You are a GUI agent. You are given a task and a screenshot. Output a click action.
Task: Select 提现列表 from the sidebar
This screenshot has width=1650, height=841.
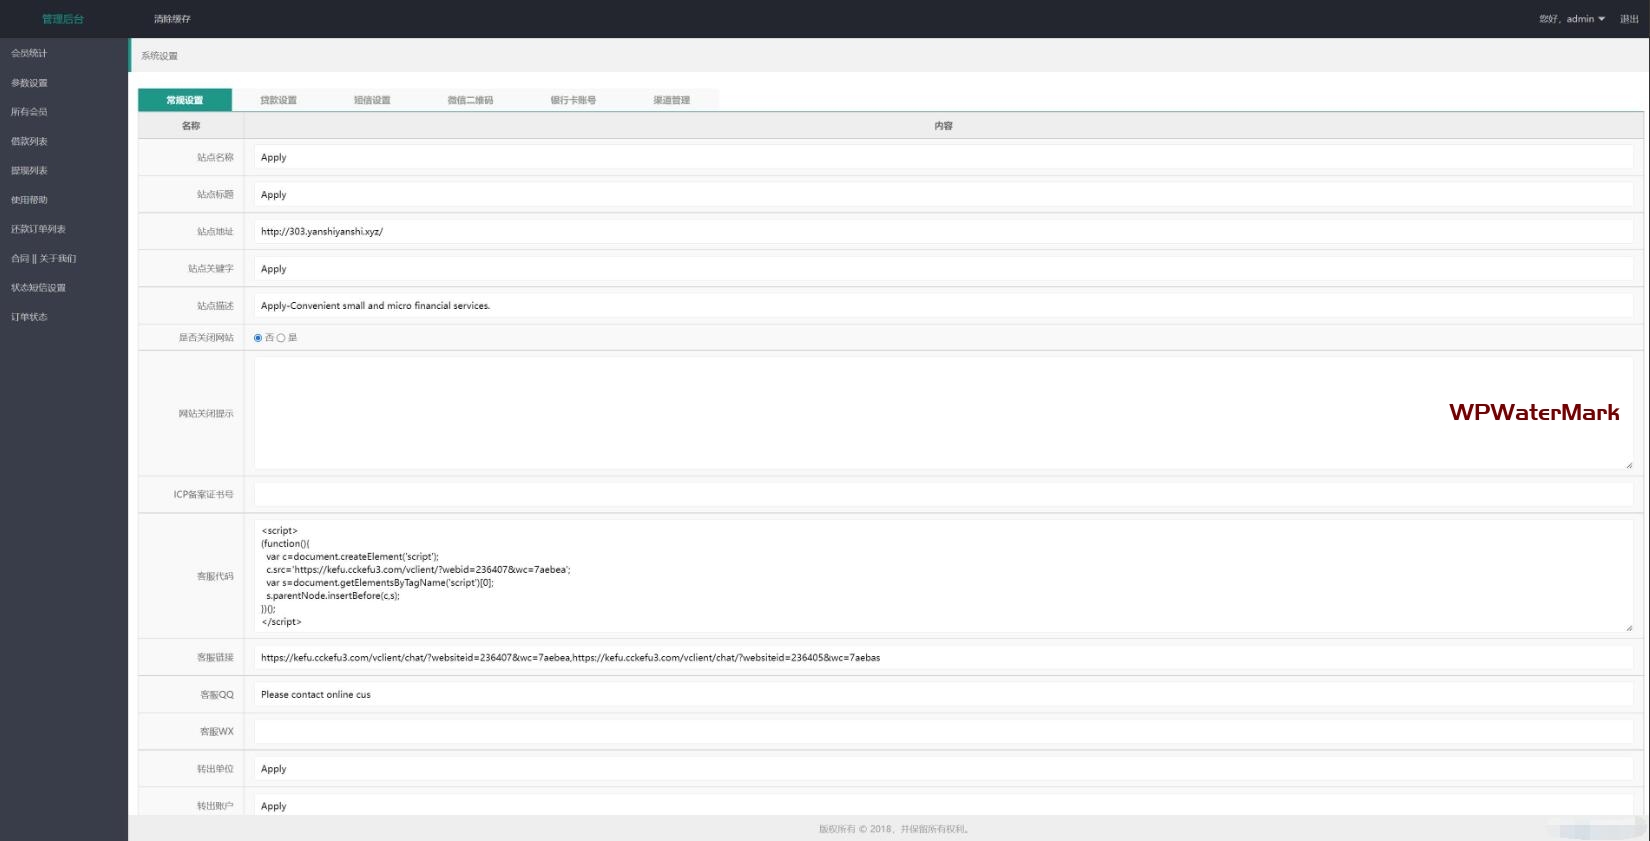pos(29,171)
